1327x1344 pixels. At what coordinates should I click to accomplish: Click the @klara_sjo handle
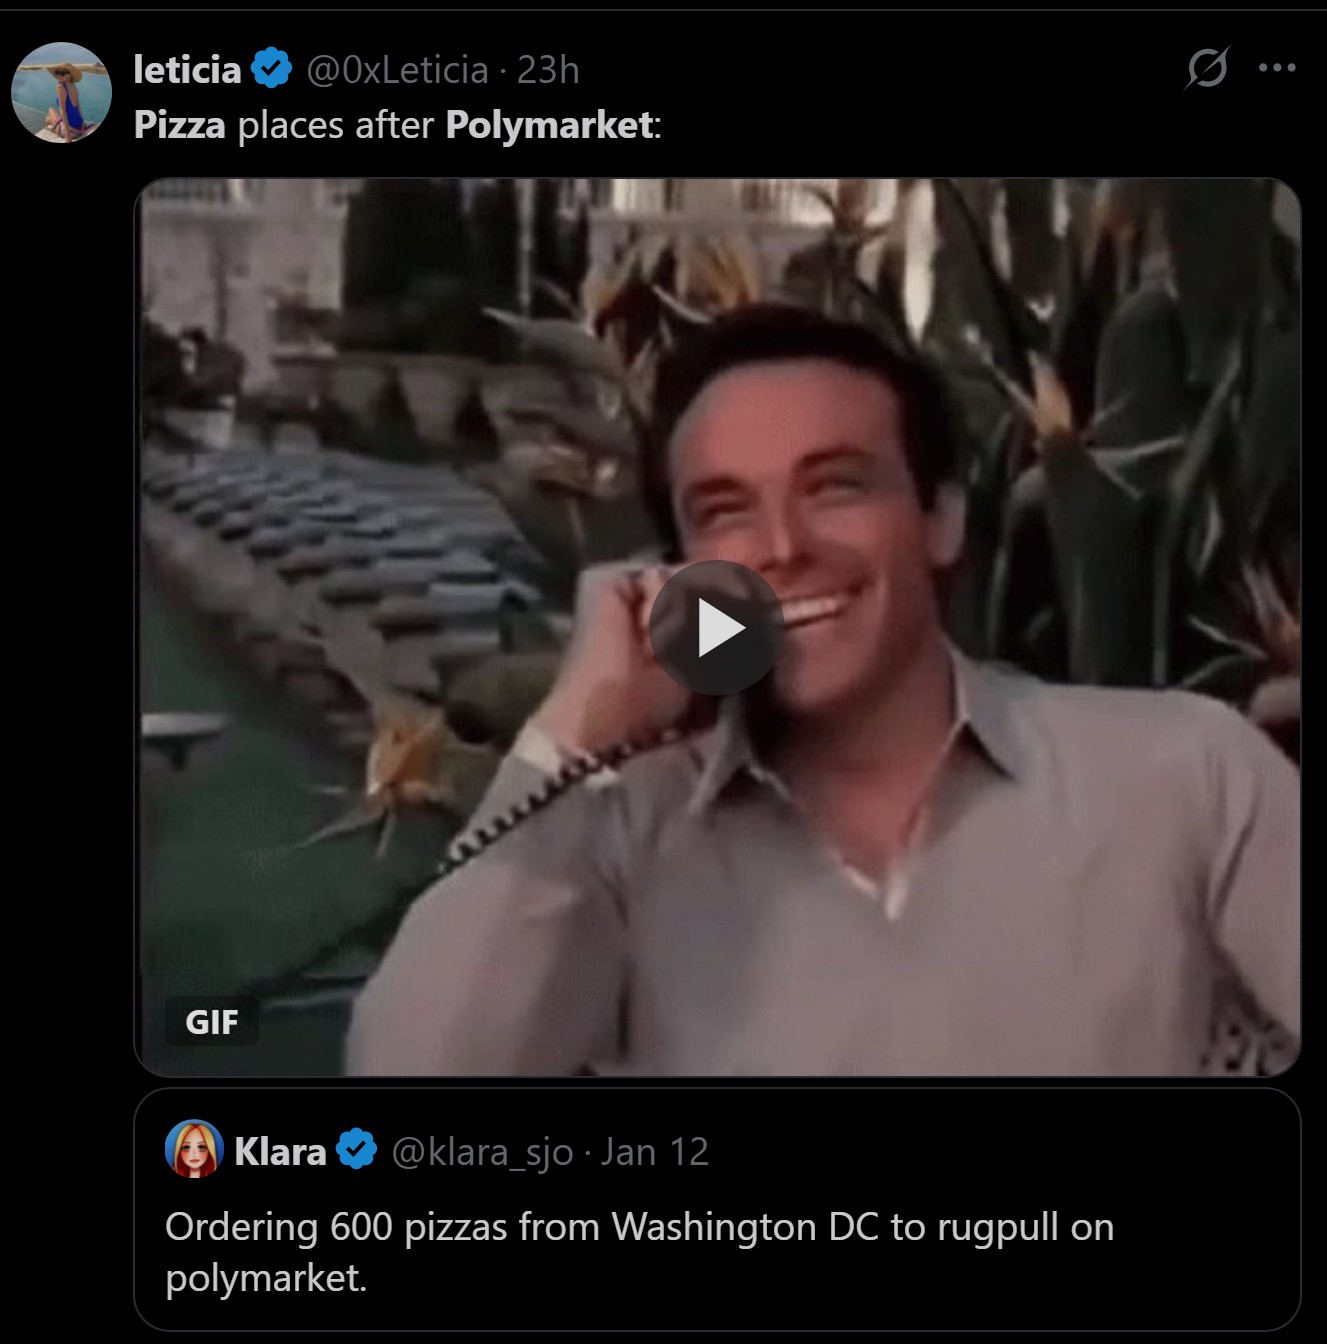(x=482, y=1152)
